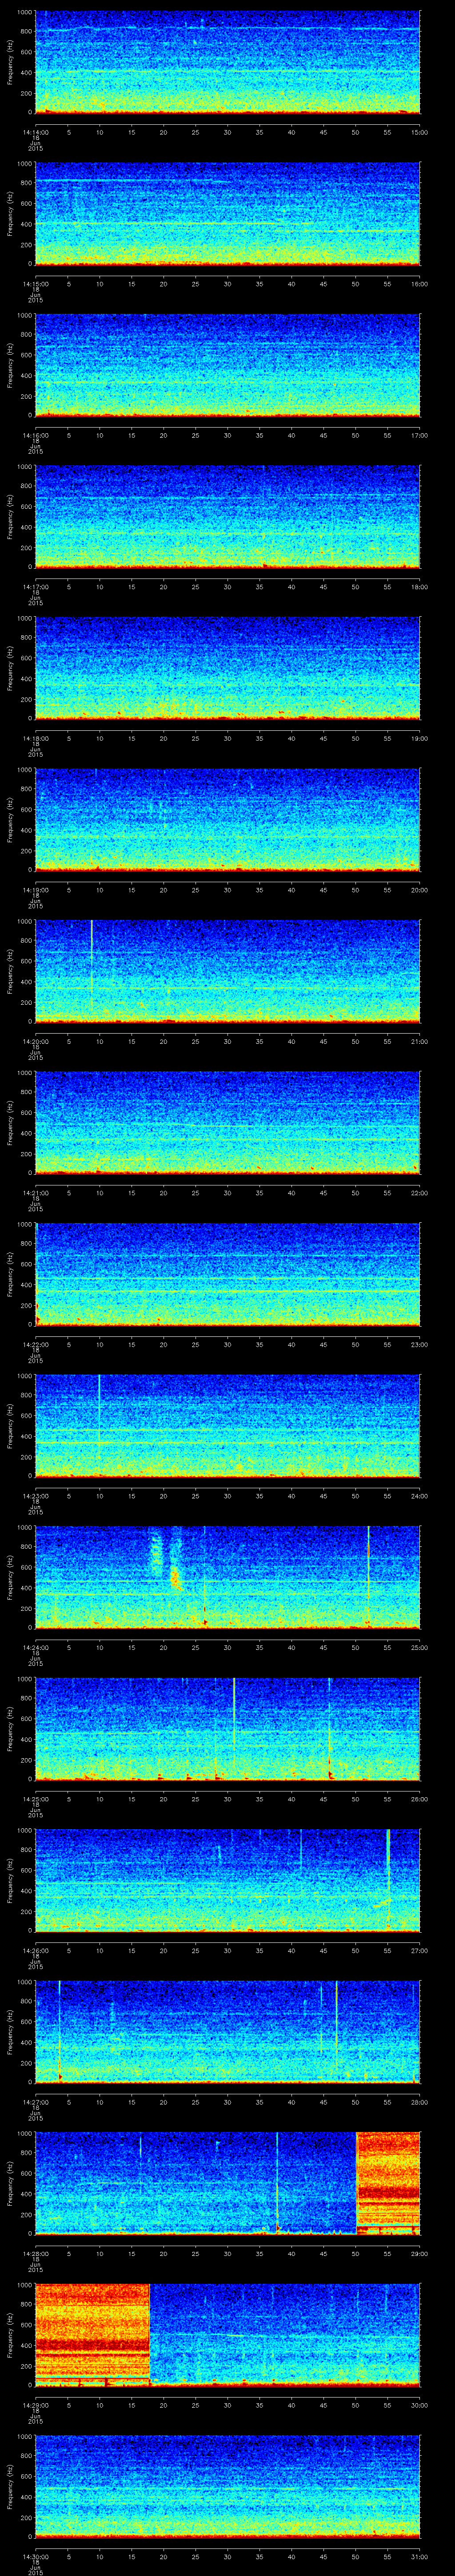Click the "14:16:00" start time label
Viewport: 455px width, 2576px height.
pos(35,435)
